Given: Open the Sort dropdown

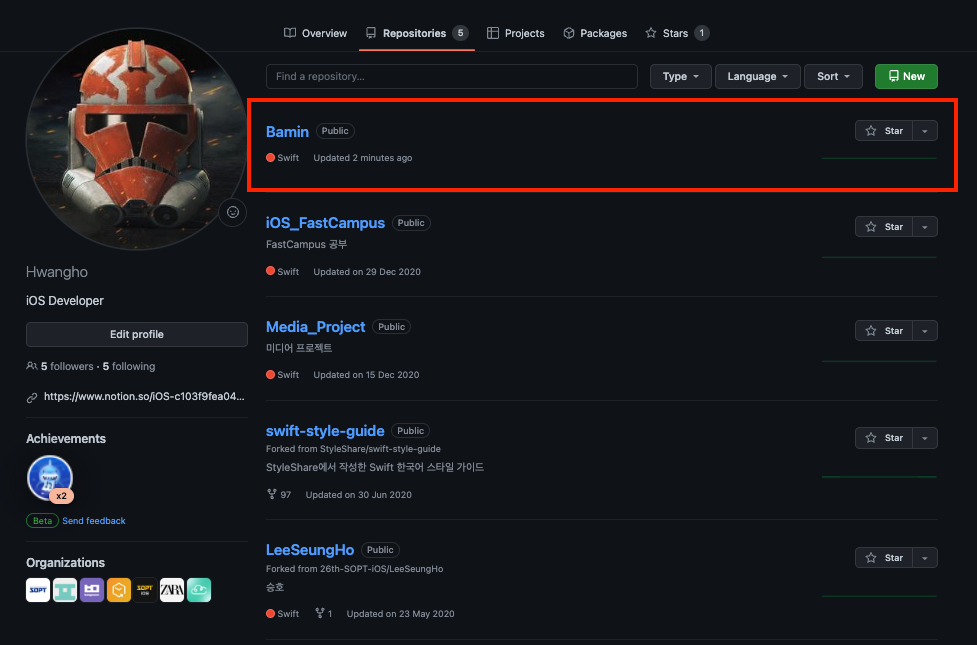Looking at the screenshot, I should coord(833,77).
